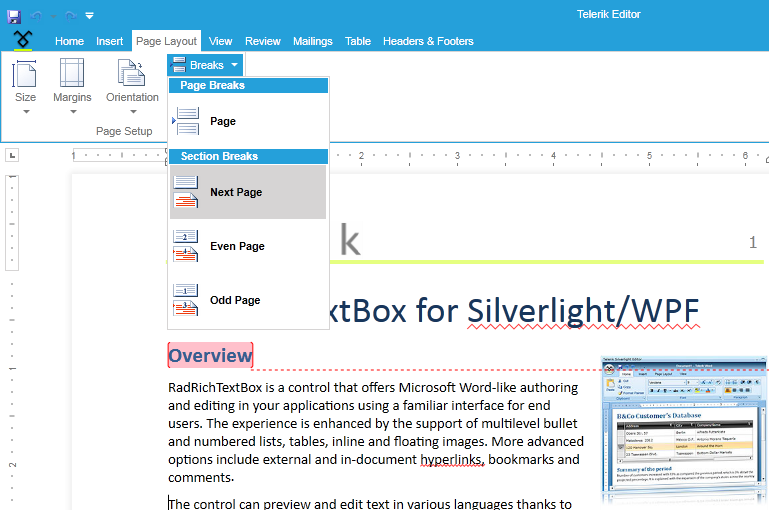Expand the Size dropdown arrow
The image size is (769, 510).
[x=26, y=112]
